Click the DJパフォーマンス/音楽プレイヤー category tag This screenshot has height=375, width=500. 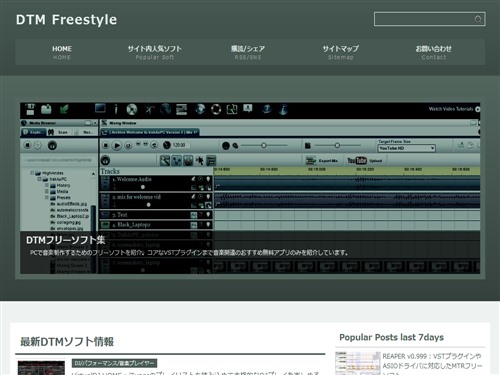point(114,363)
